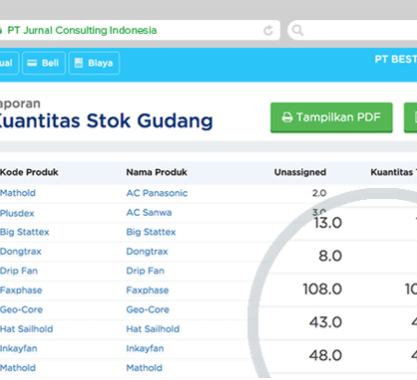Open Geo-Core product code link
The image size is (417, 380).
21,310
